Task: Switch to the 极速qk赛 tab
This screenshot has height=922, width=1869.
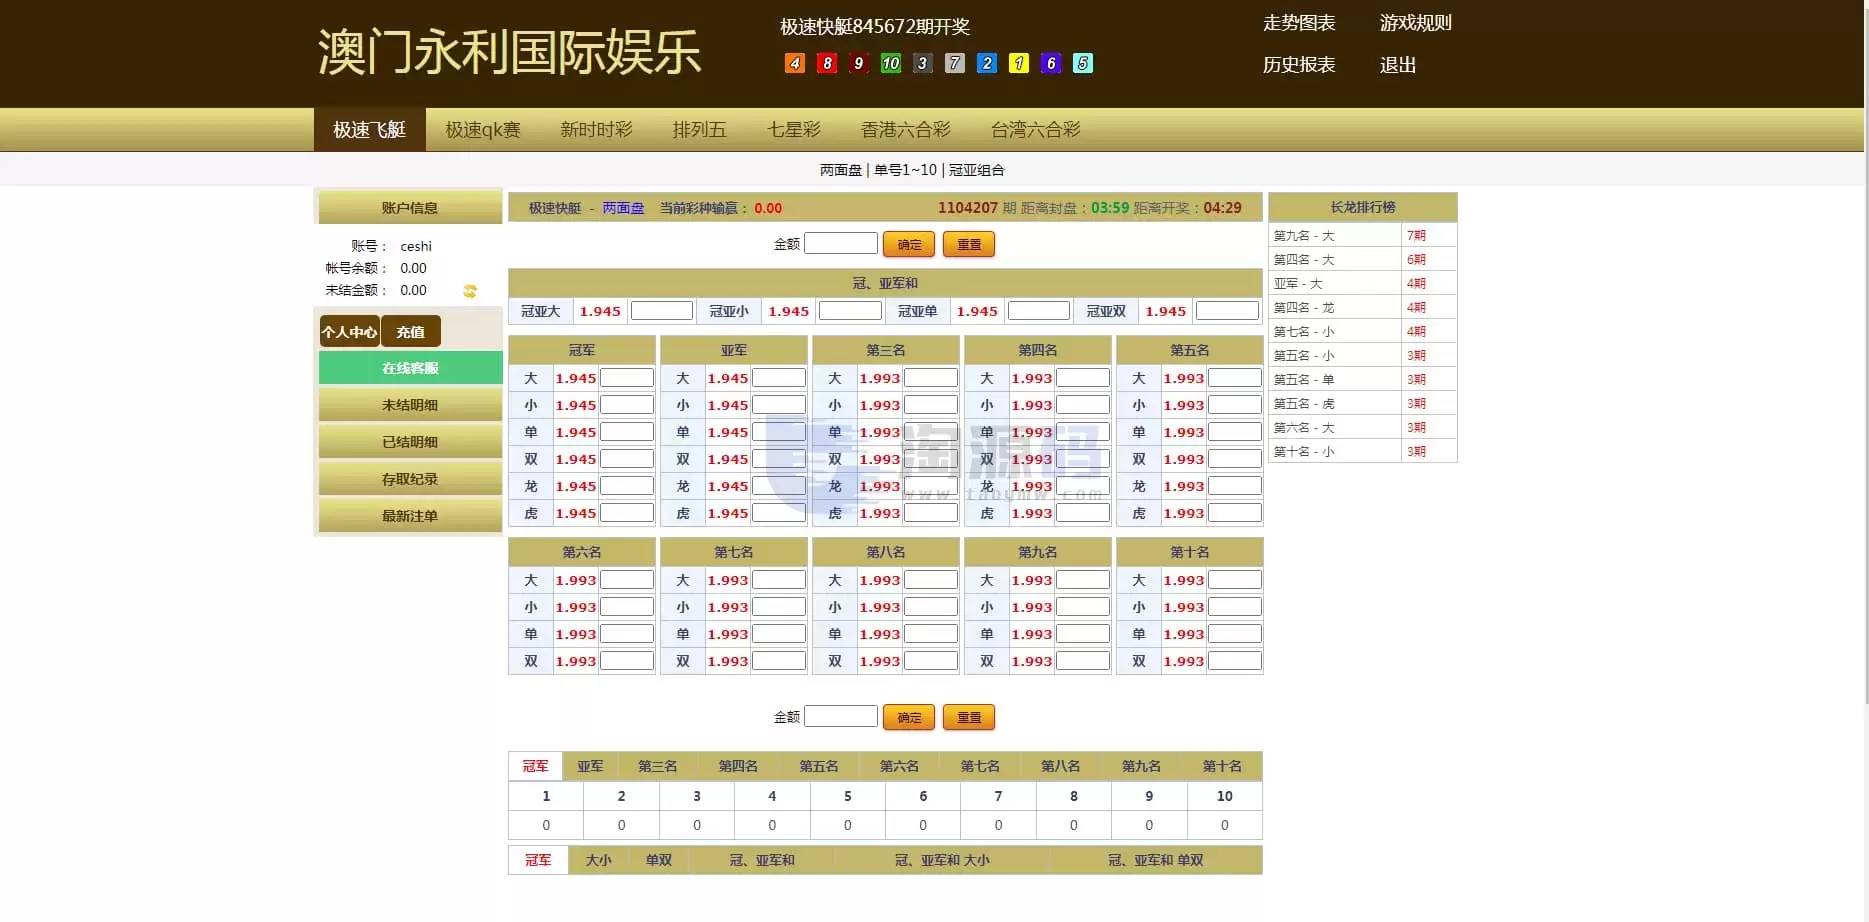Action: pos(483,130)
